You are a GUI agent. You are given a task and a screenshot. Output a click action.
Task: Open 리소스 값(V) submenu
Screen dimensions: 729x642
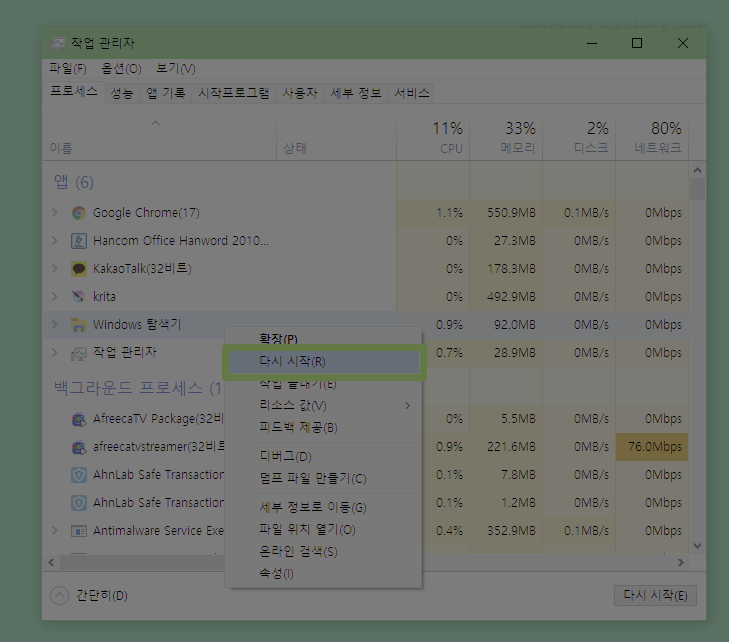[x=324, y=405]
